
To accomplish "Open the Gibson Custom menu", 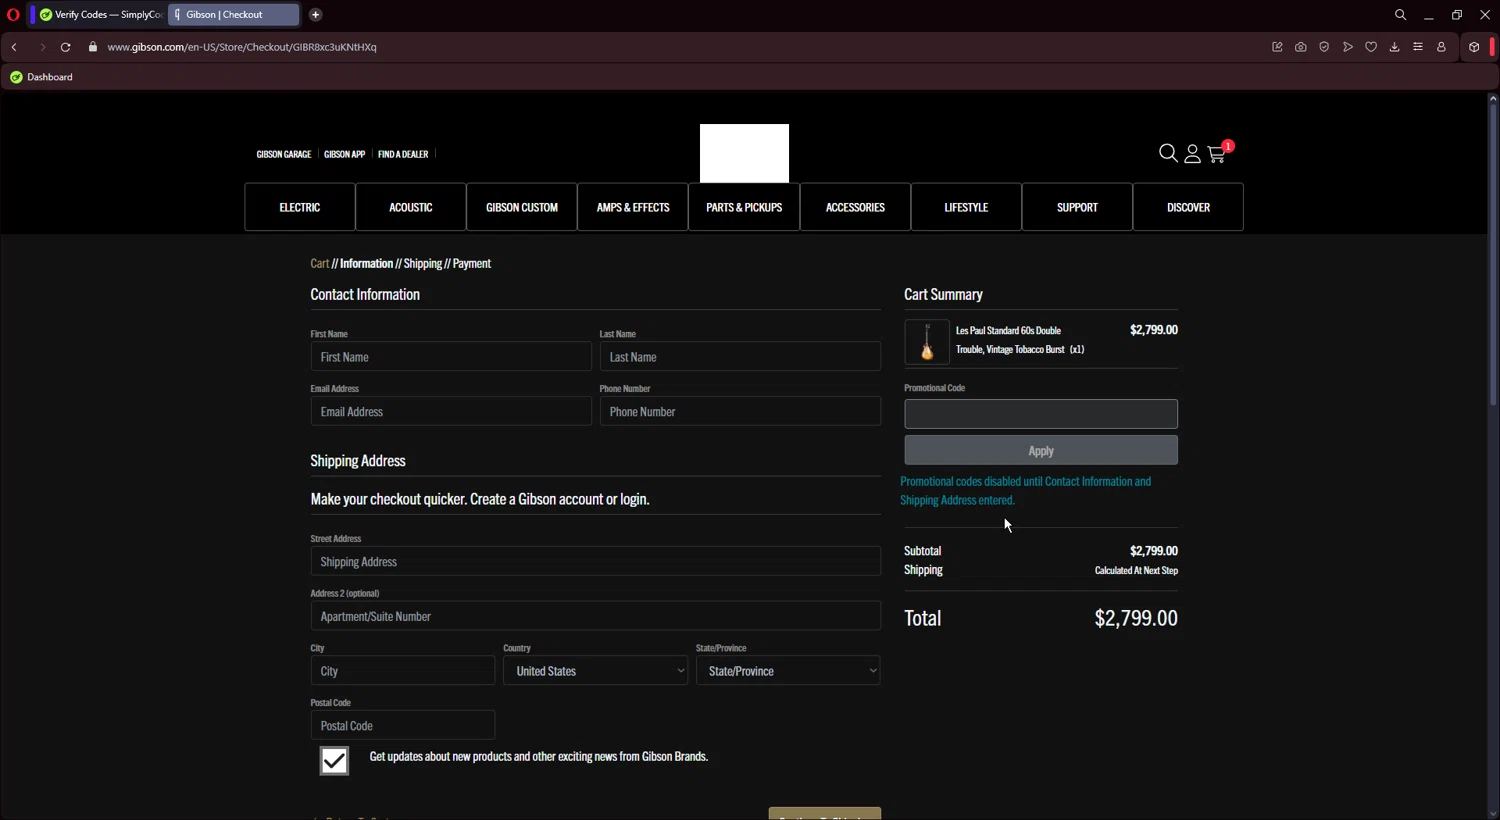I will (x=522, y=207).
